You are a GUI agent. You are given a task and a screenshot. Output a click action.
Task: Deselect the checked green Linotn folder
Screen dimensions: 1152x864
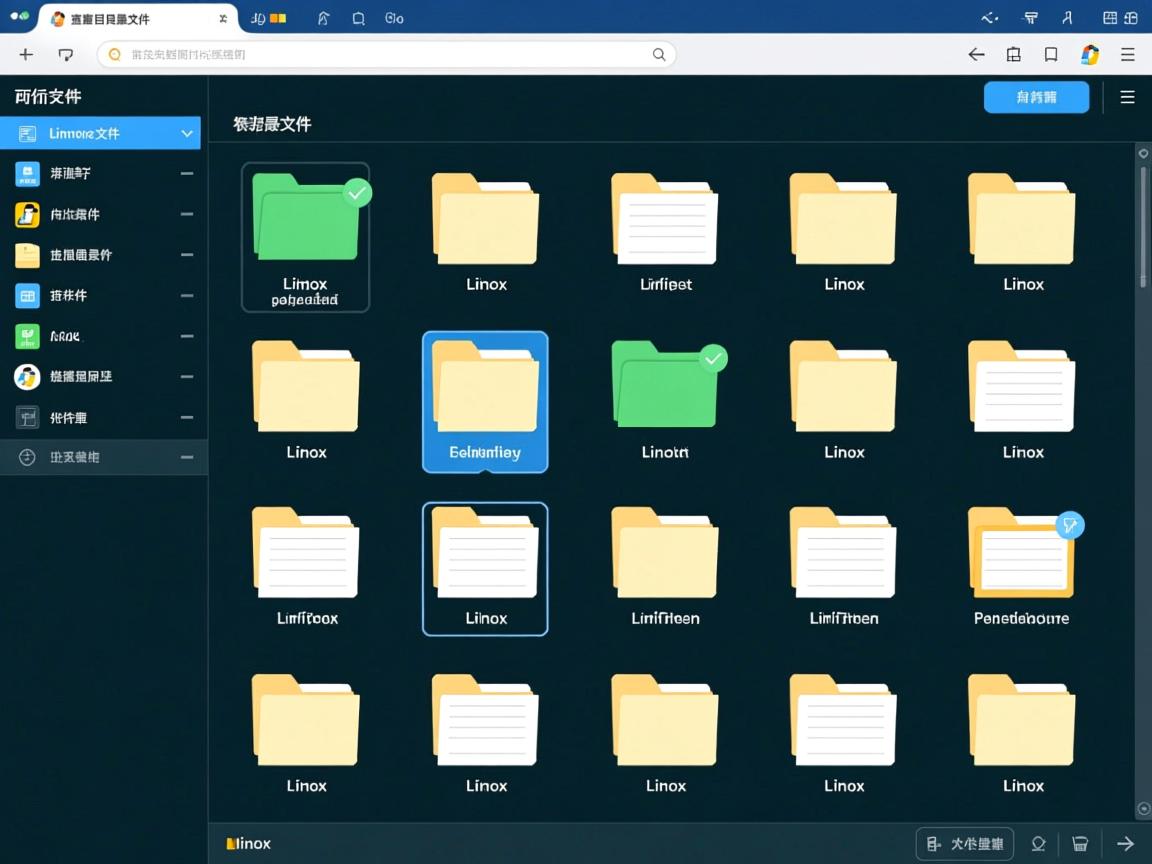714,358
